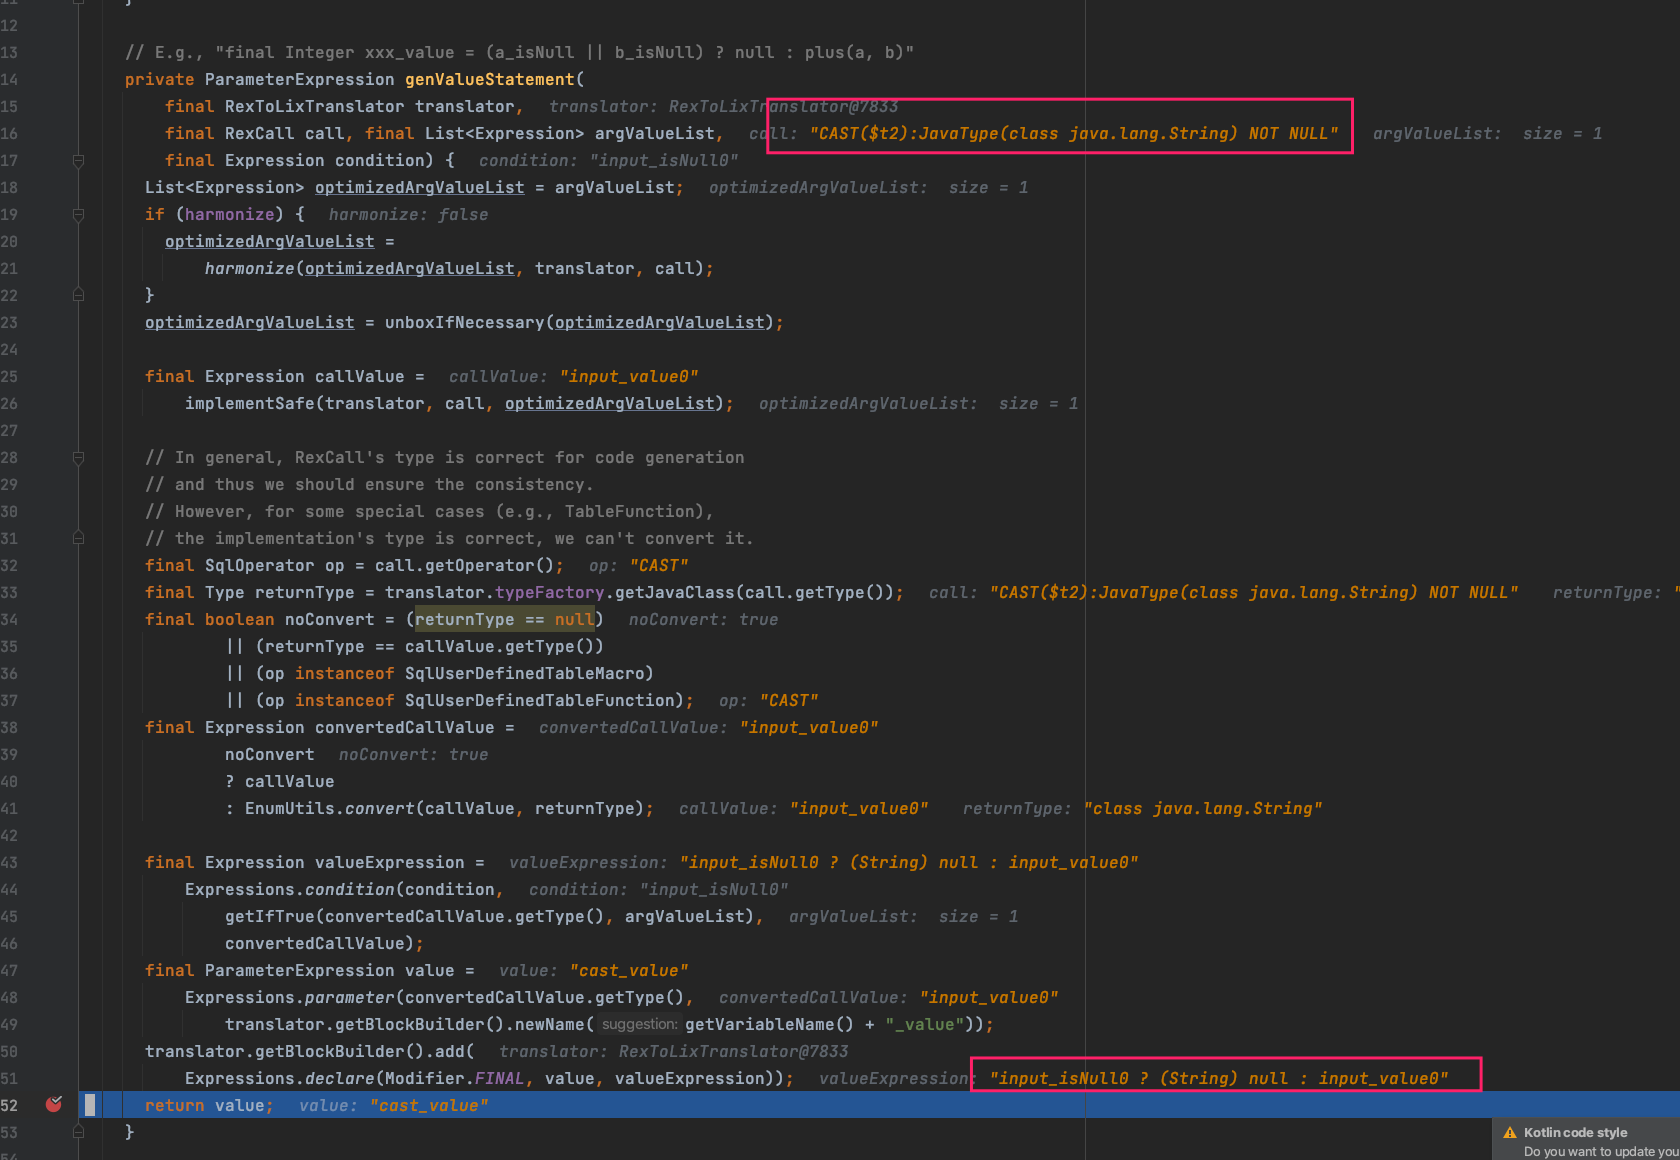The width and height of the screenshot is (1680, 1160).
Task: Click getVariableName call on line 49
Action: (x=760, y=1024)
